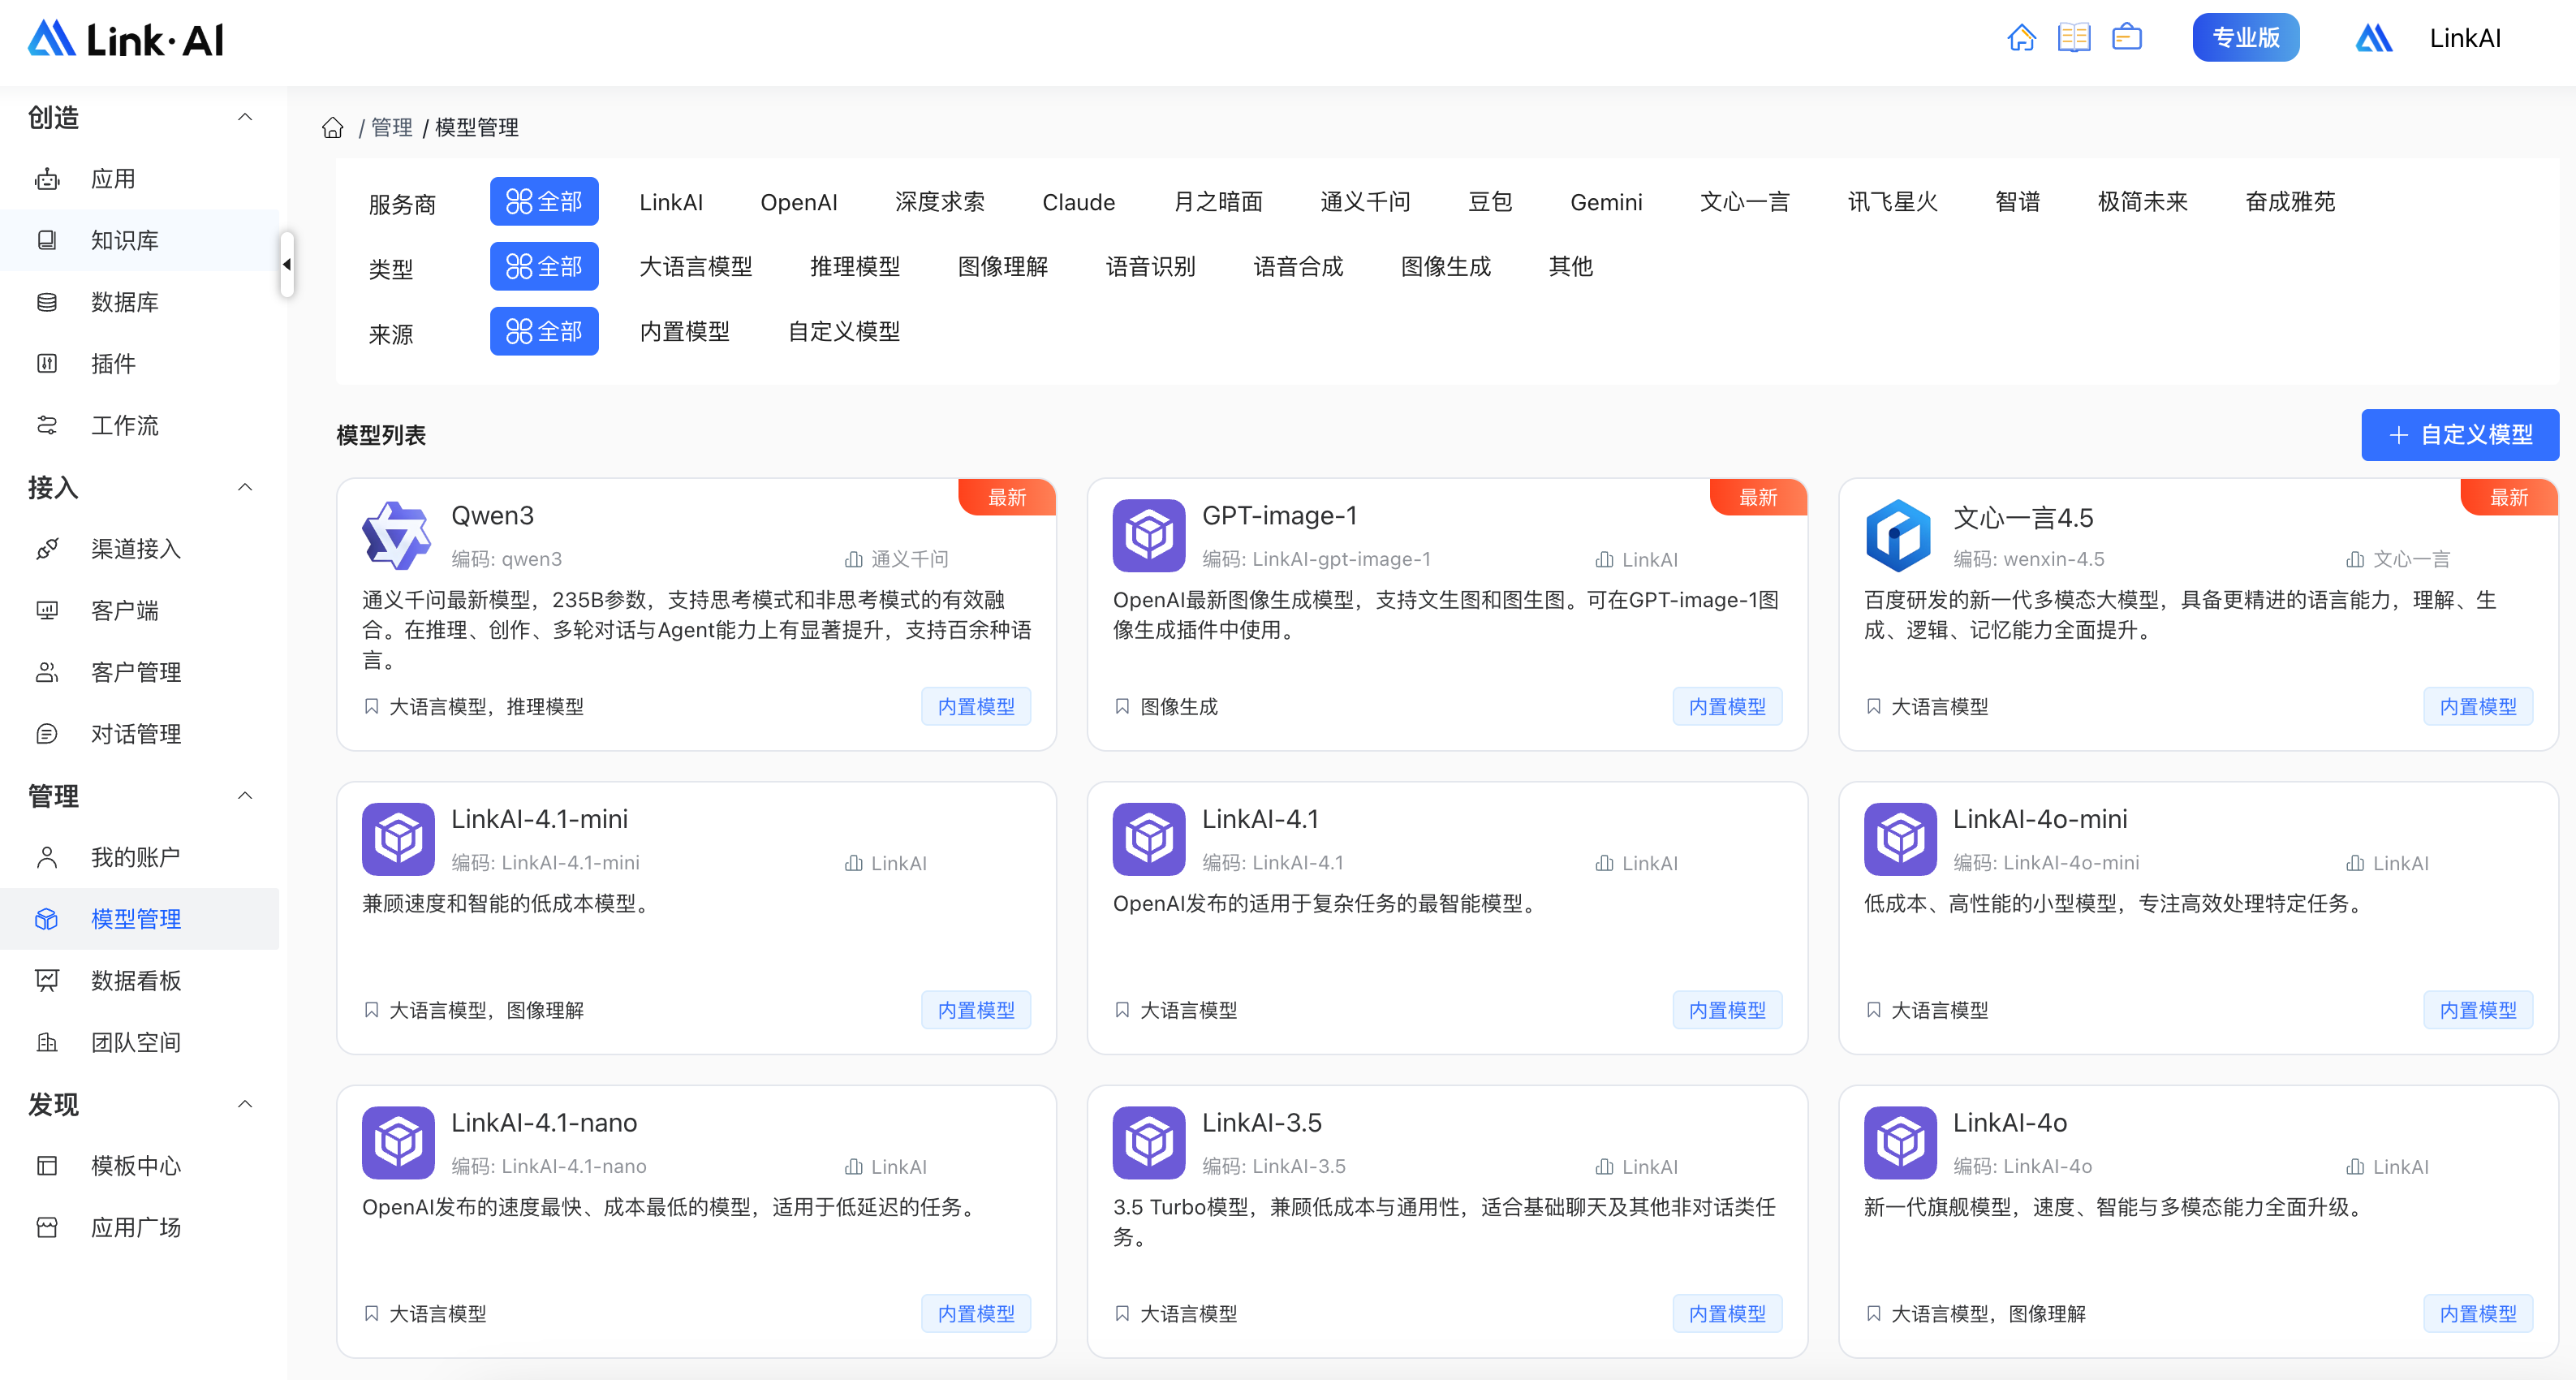Filter type by 推理模型

tap(855, 266)
